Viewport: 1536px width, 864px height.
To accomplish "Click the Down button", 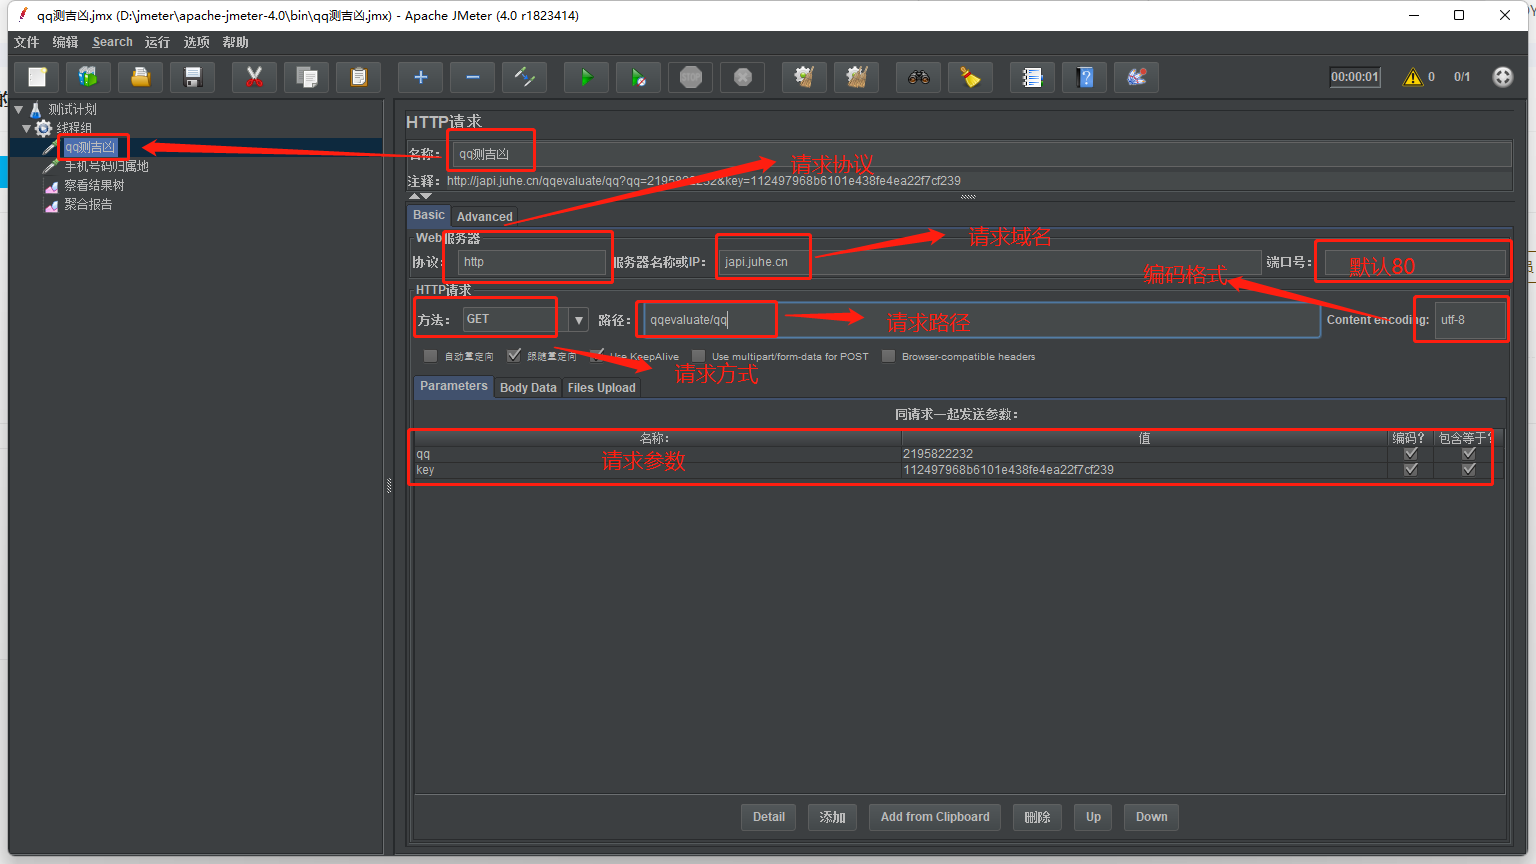I will click(x=1151, y=817).
